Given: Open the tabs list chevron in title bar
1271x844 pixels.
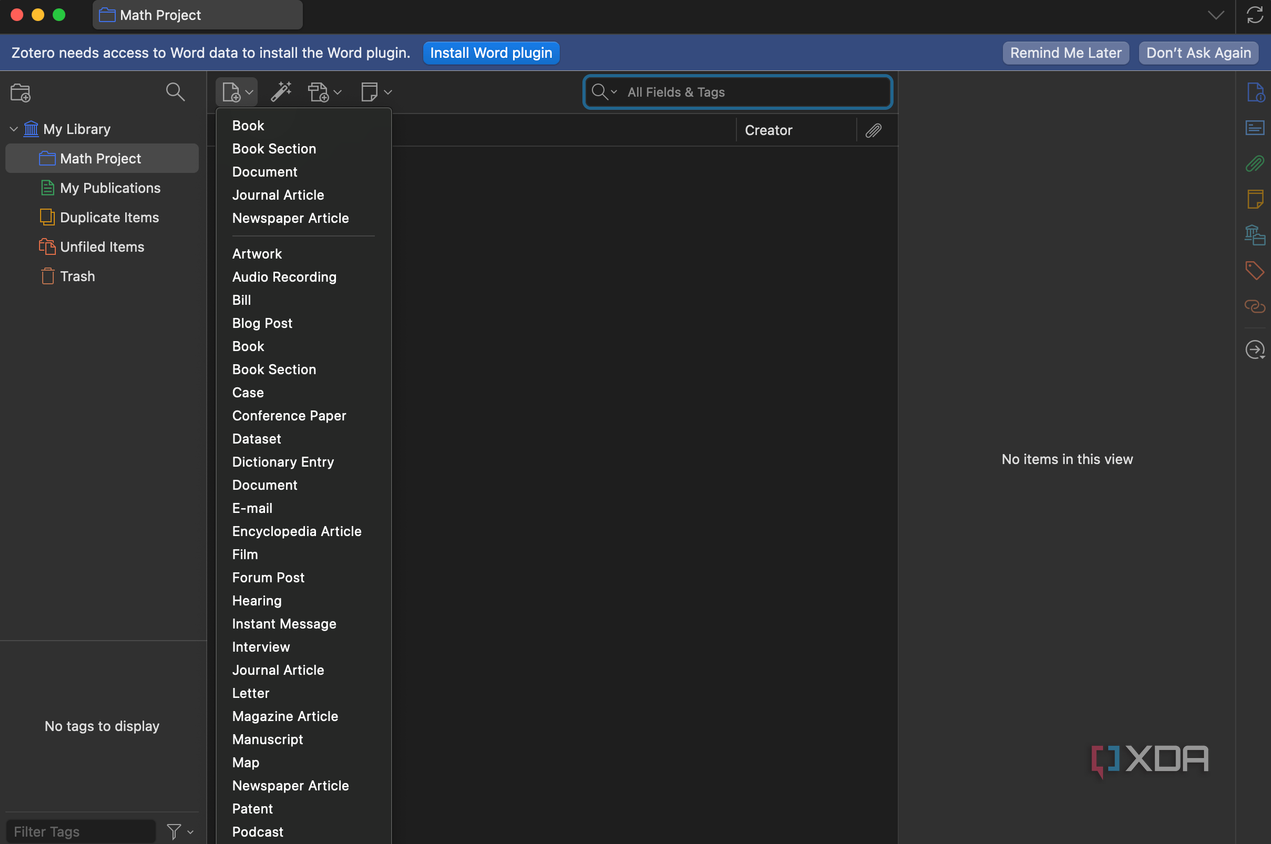Looking at the screenshot, I should click(1216, 15).
